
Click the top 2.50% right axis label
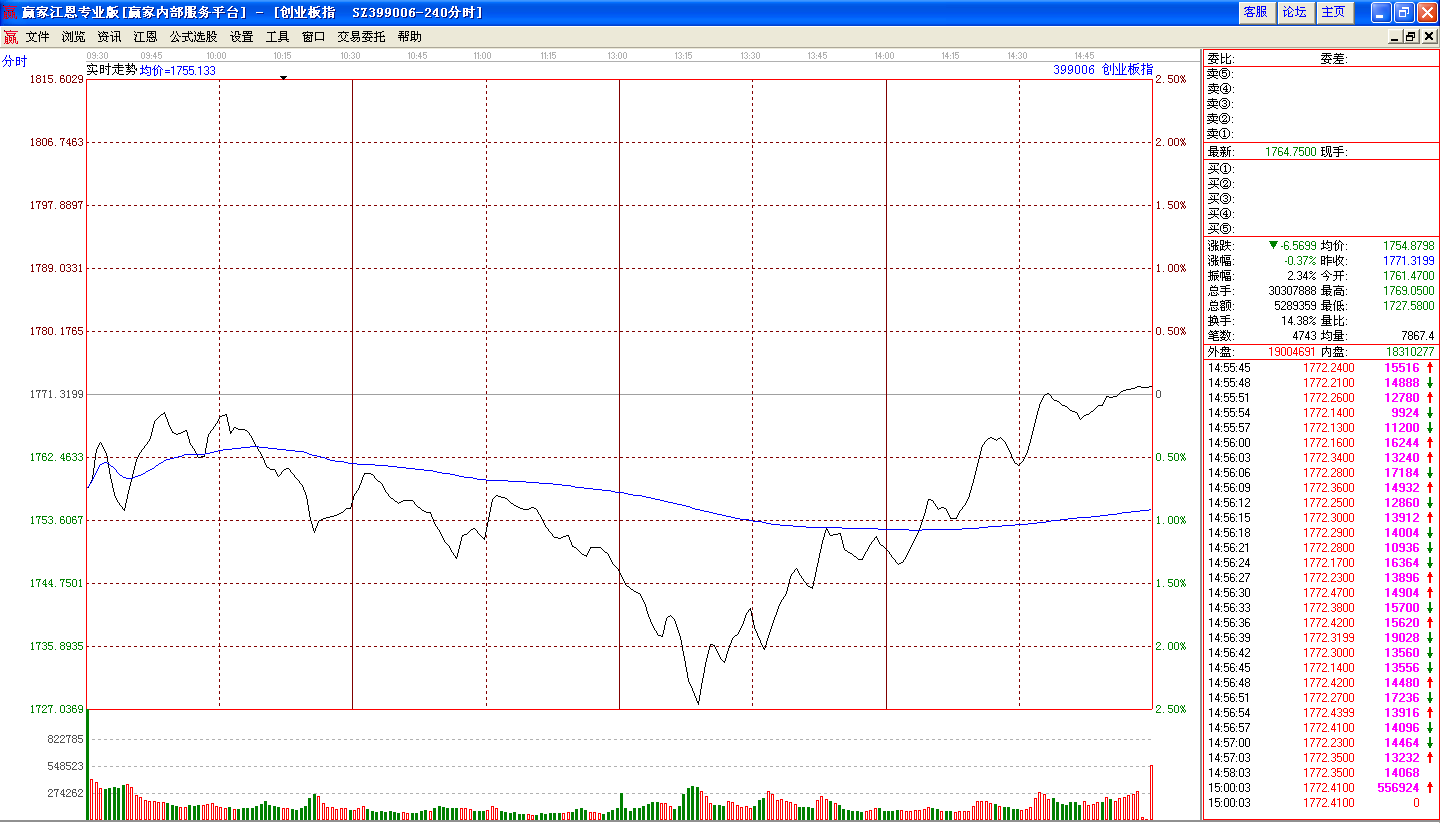[1170, 79]
